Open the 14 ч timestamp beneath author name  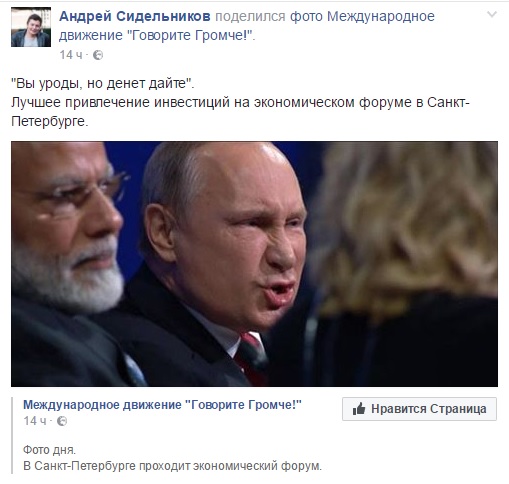click(x=71, y=55)
